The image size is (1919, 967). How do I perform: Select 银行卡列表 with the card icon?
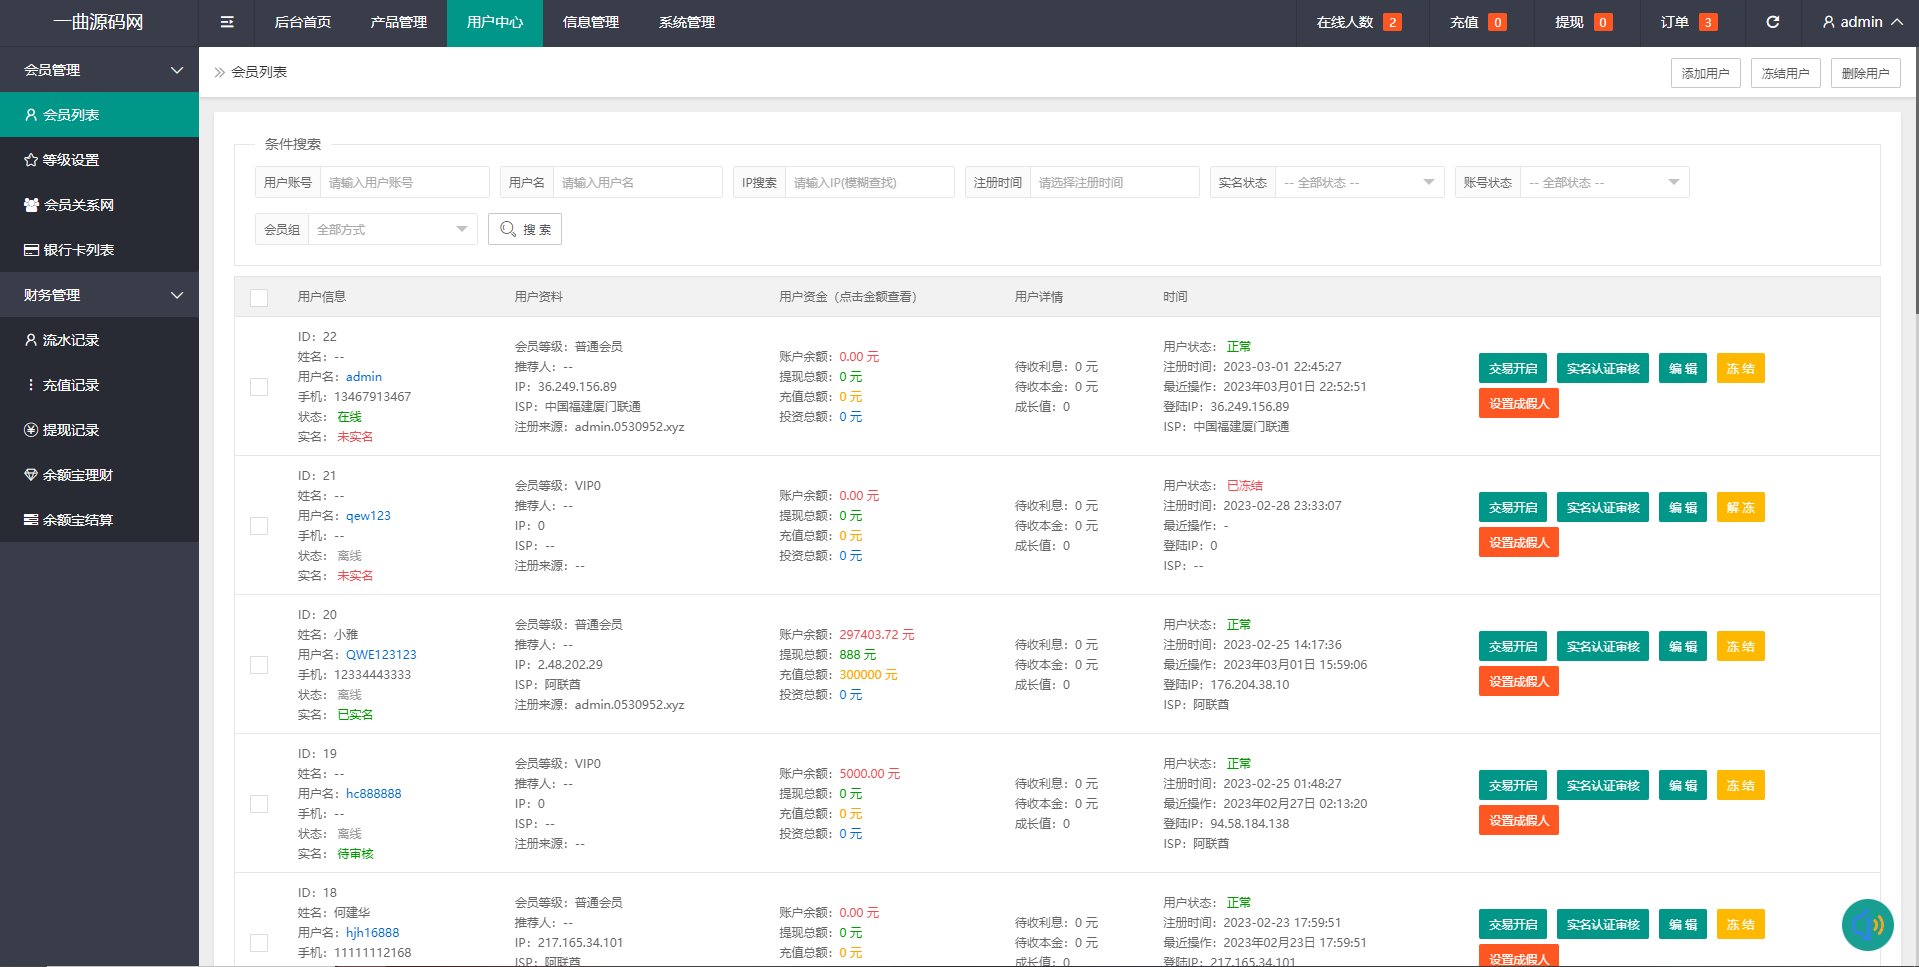[31, 249]
